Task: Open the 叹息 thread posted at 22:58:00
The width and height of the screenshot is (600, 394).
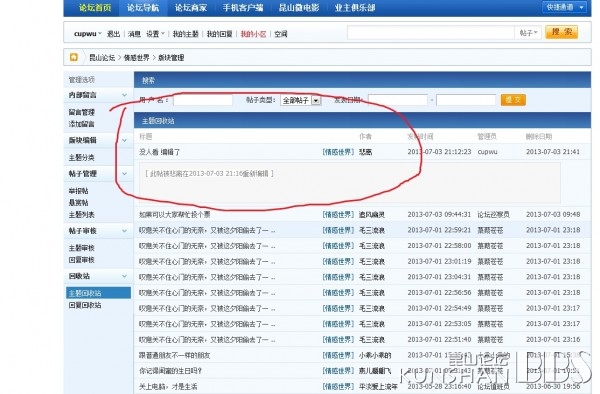Action: pos(207,246)
